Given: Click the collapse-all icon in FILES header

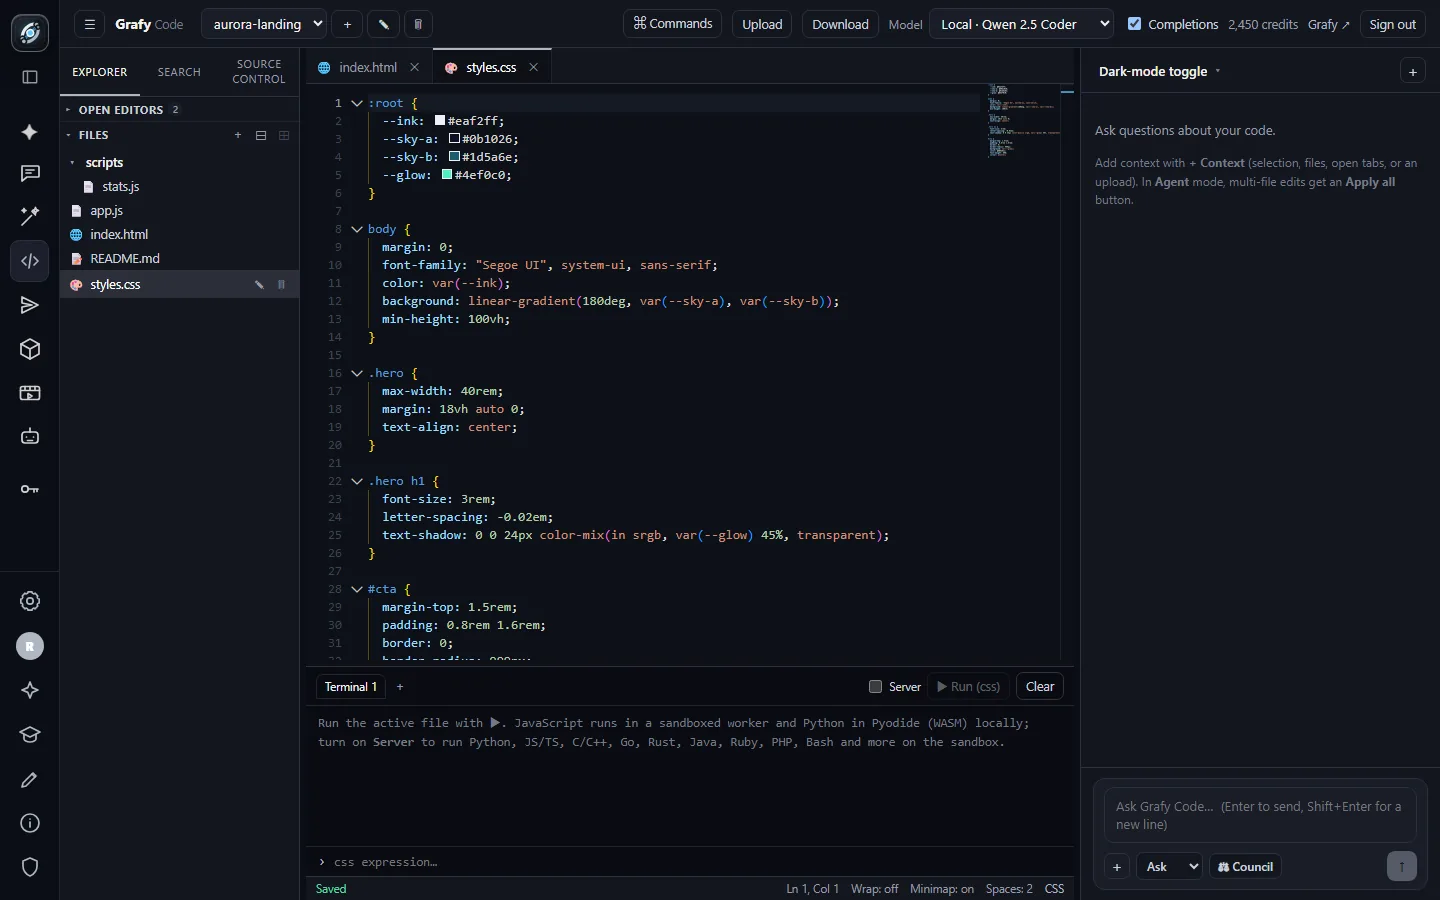Looking at the screenshot, I should click(x=284, y=135).
